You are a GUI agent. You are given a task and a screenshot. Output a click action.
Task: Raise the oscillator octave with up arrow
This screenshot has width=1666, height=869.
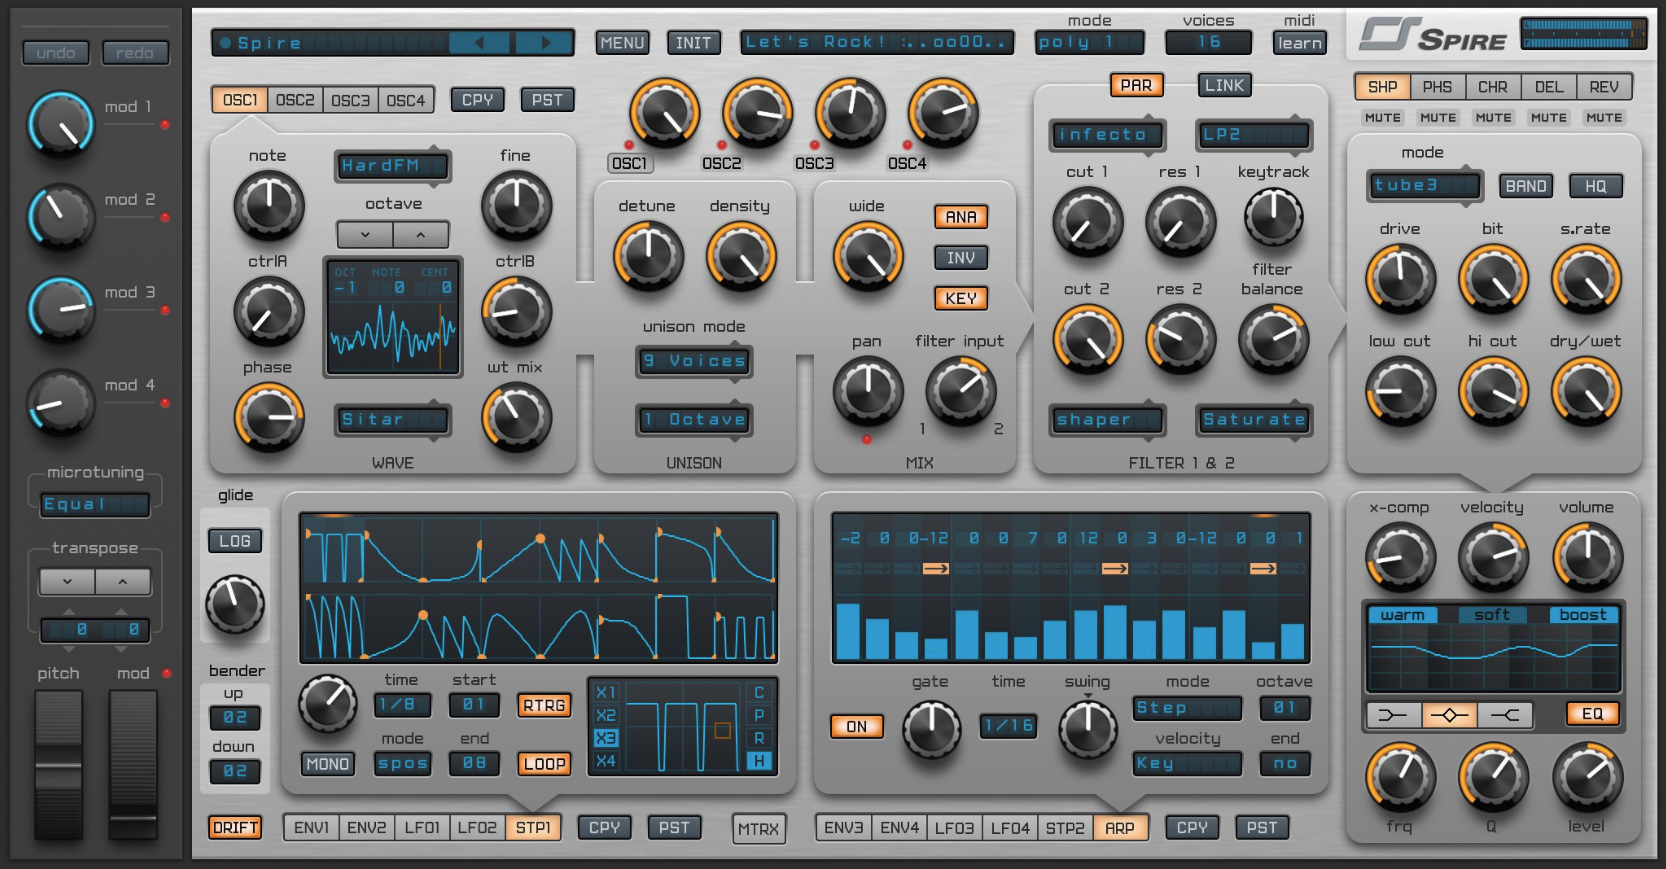[421, 235]
